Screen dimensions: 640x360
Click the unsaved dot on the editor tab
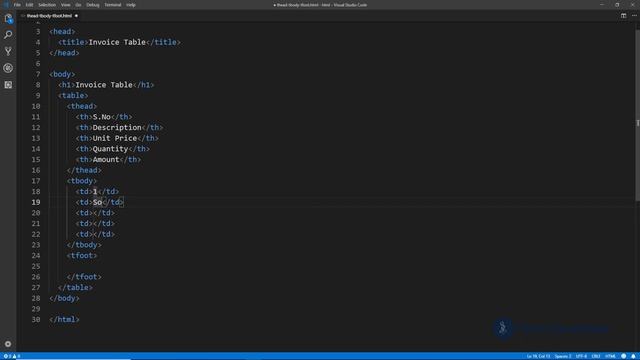pos(76,16)
